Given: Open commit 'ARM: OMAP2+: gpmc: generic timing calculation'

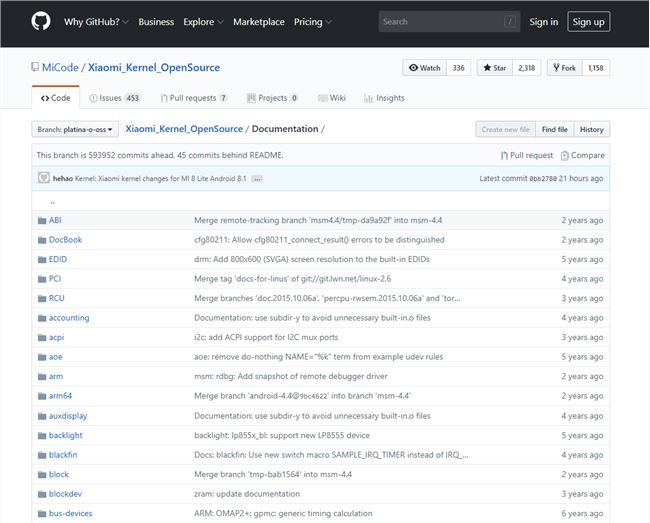Looking at the screenshot, I should click(283, 513).
